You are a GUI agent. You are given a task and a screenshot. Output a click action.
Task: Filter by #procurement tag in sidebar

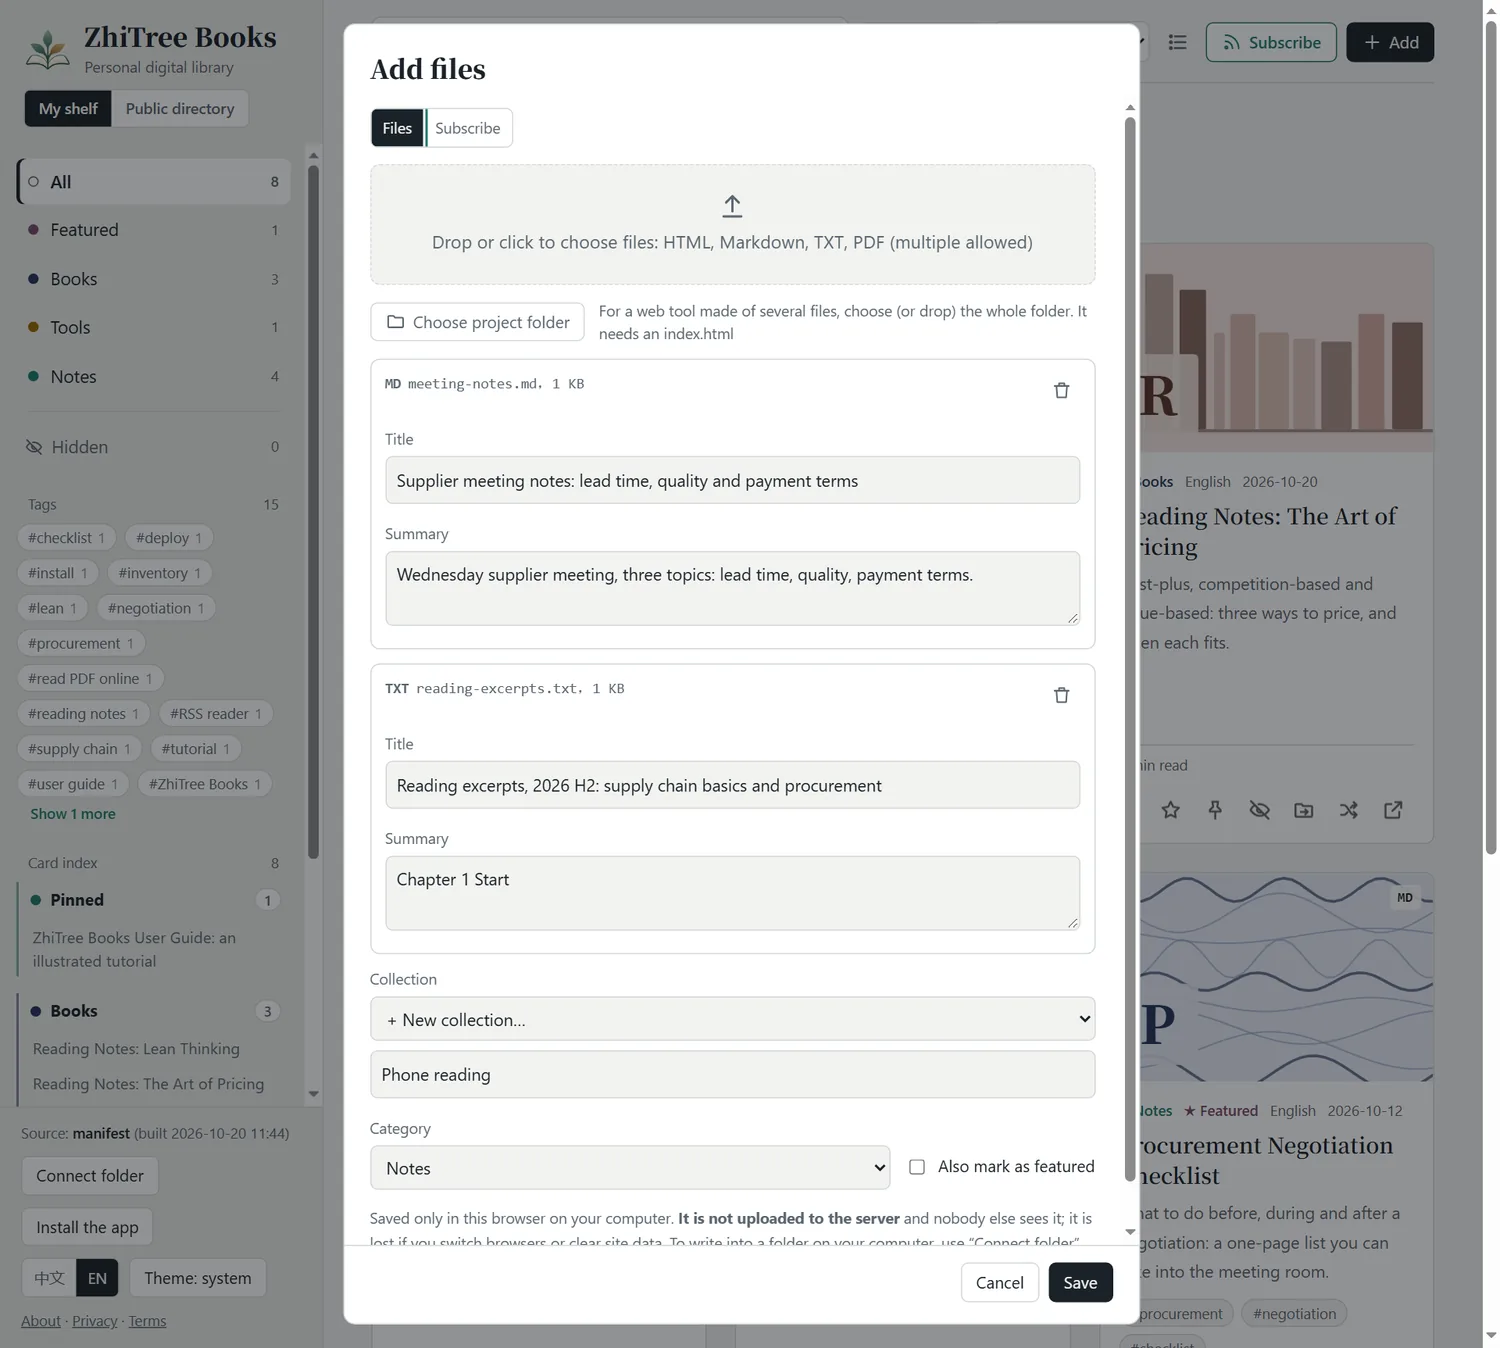[81, 643]
